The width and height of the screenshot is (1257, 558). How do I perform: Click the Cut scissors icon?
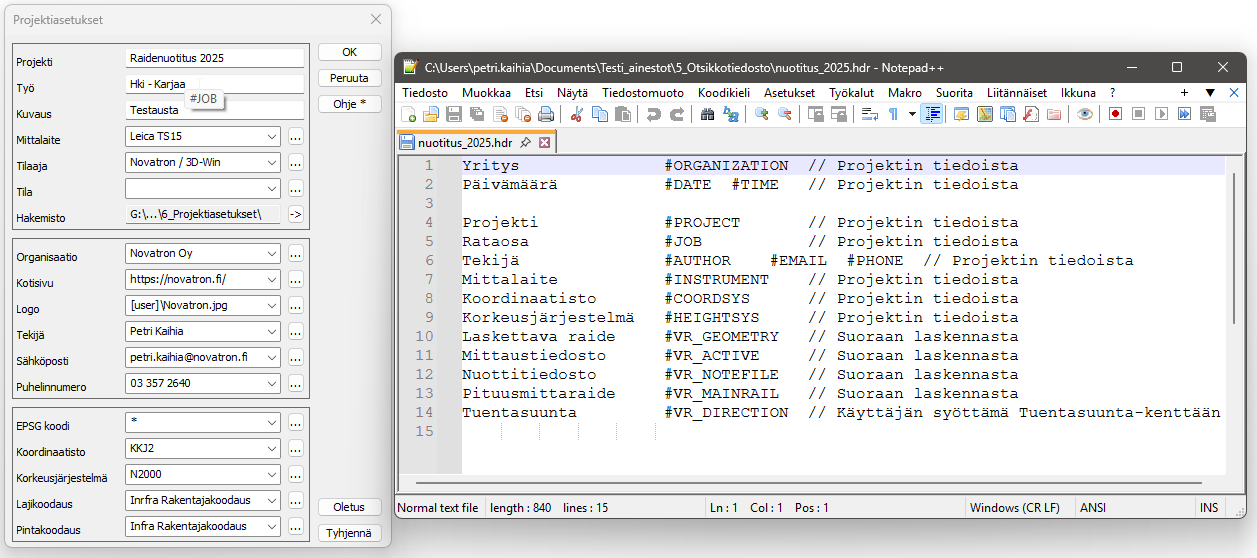point(577,114)
